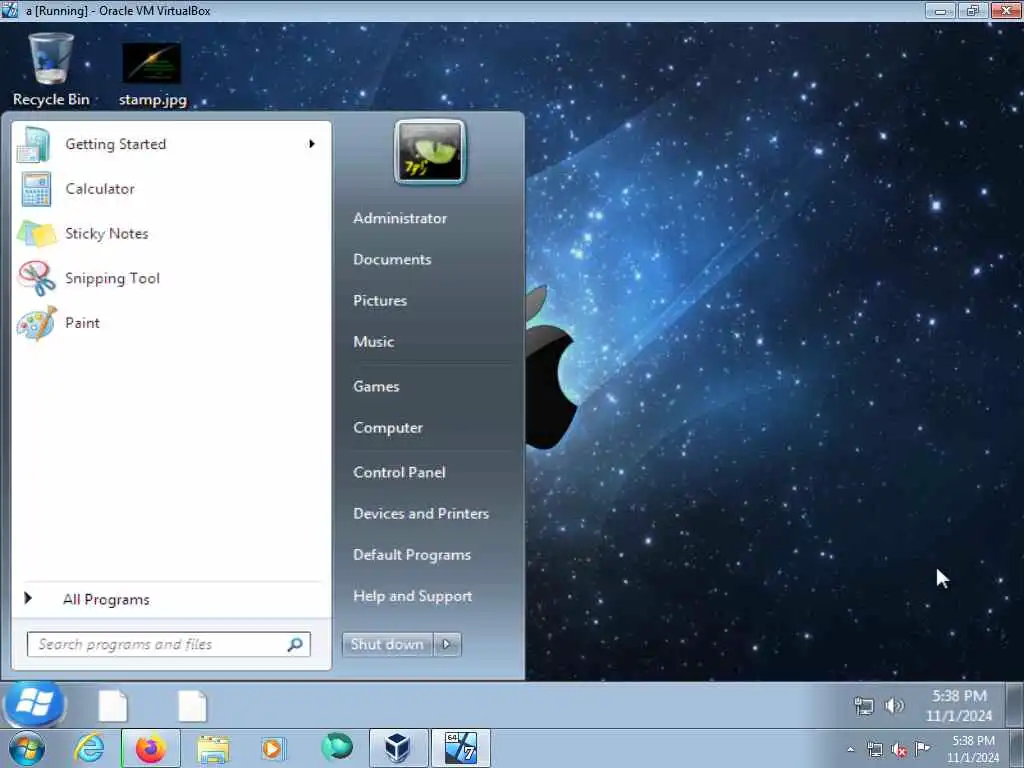Image resolution: width=1024 pixels, height=768 pixels.
Task: Restore down the VirtualBox VM window
Action: coord(973,10)
